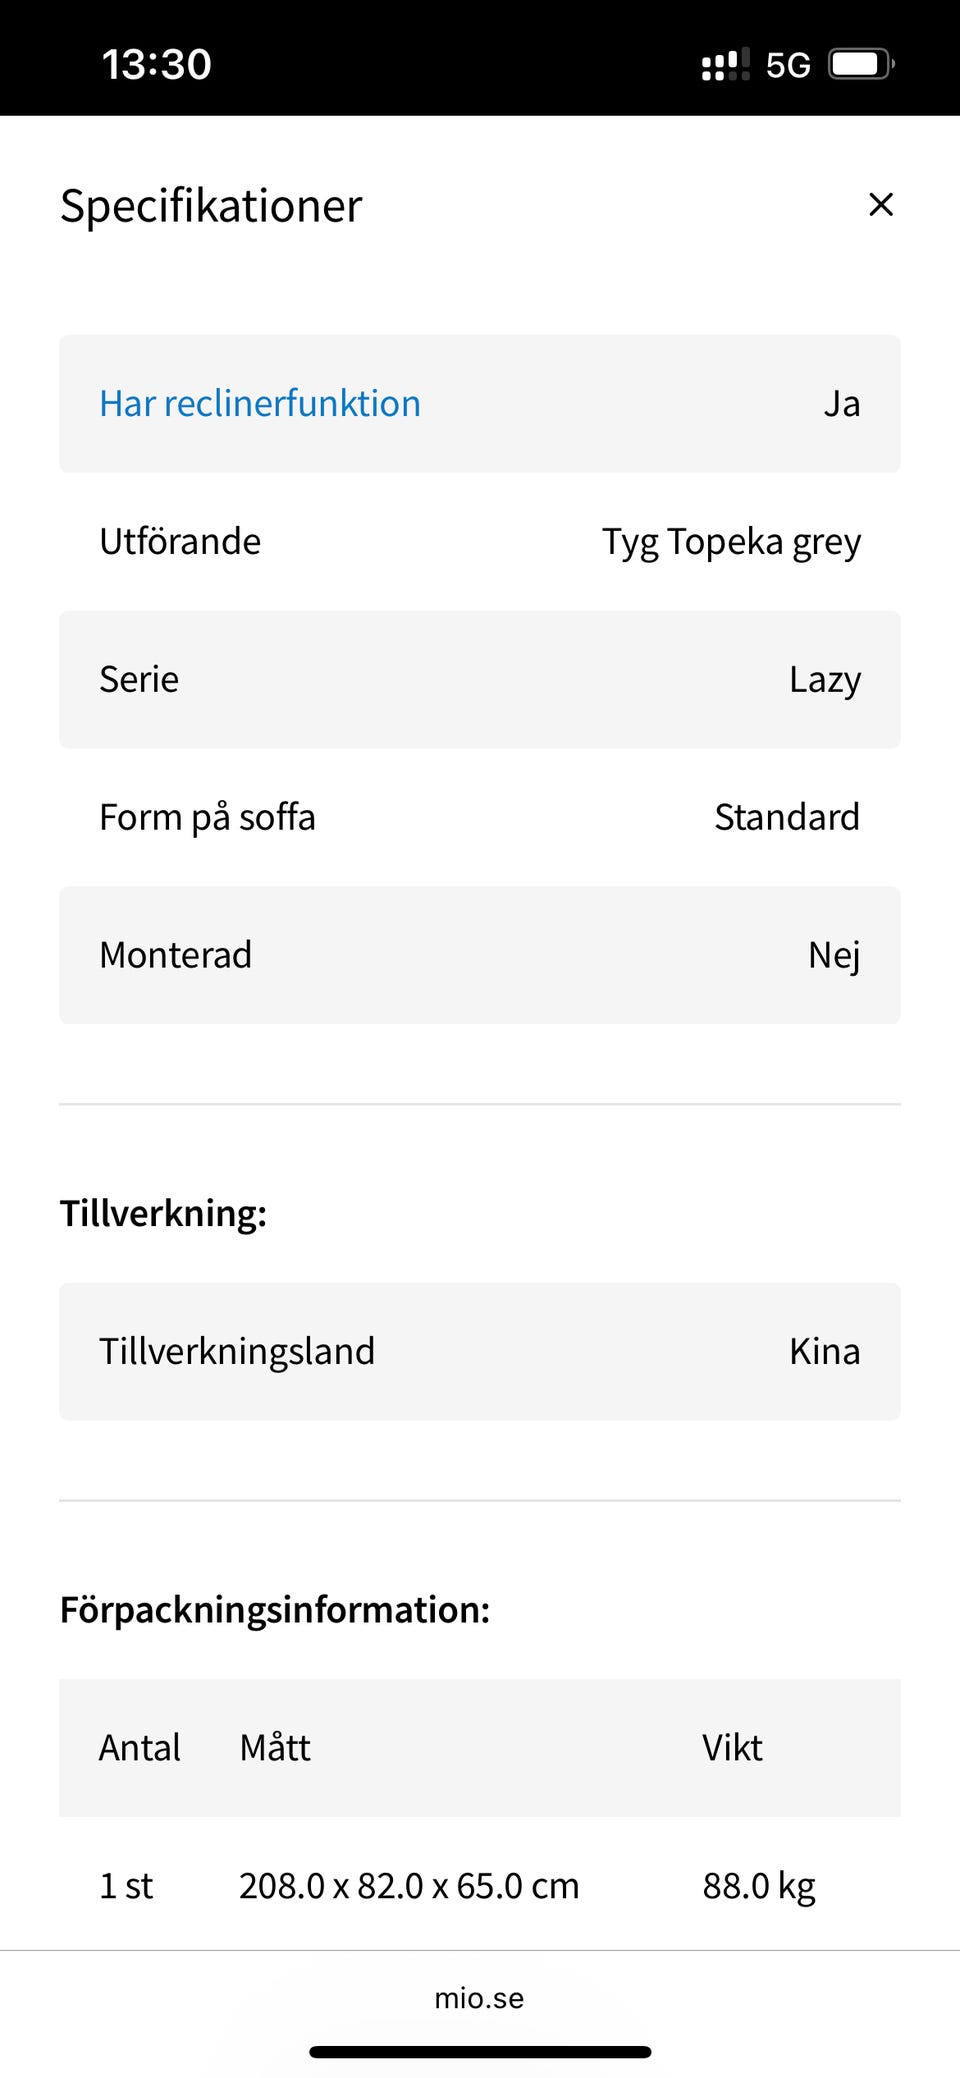Tap the Monterad row label
Screen dimensions: 960x2078
(x=176, y=955)
